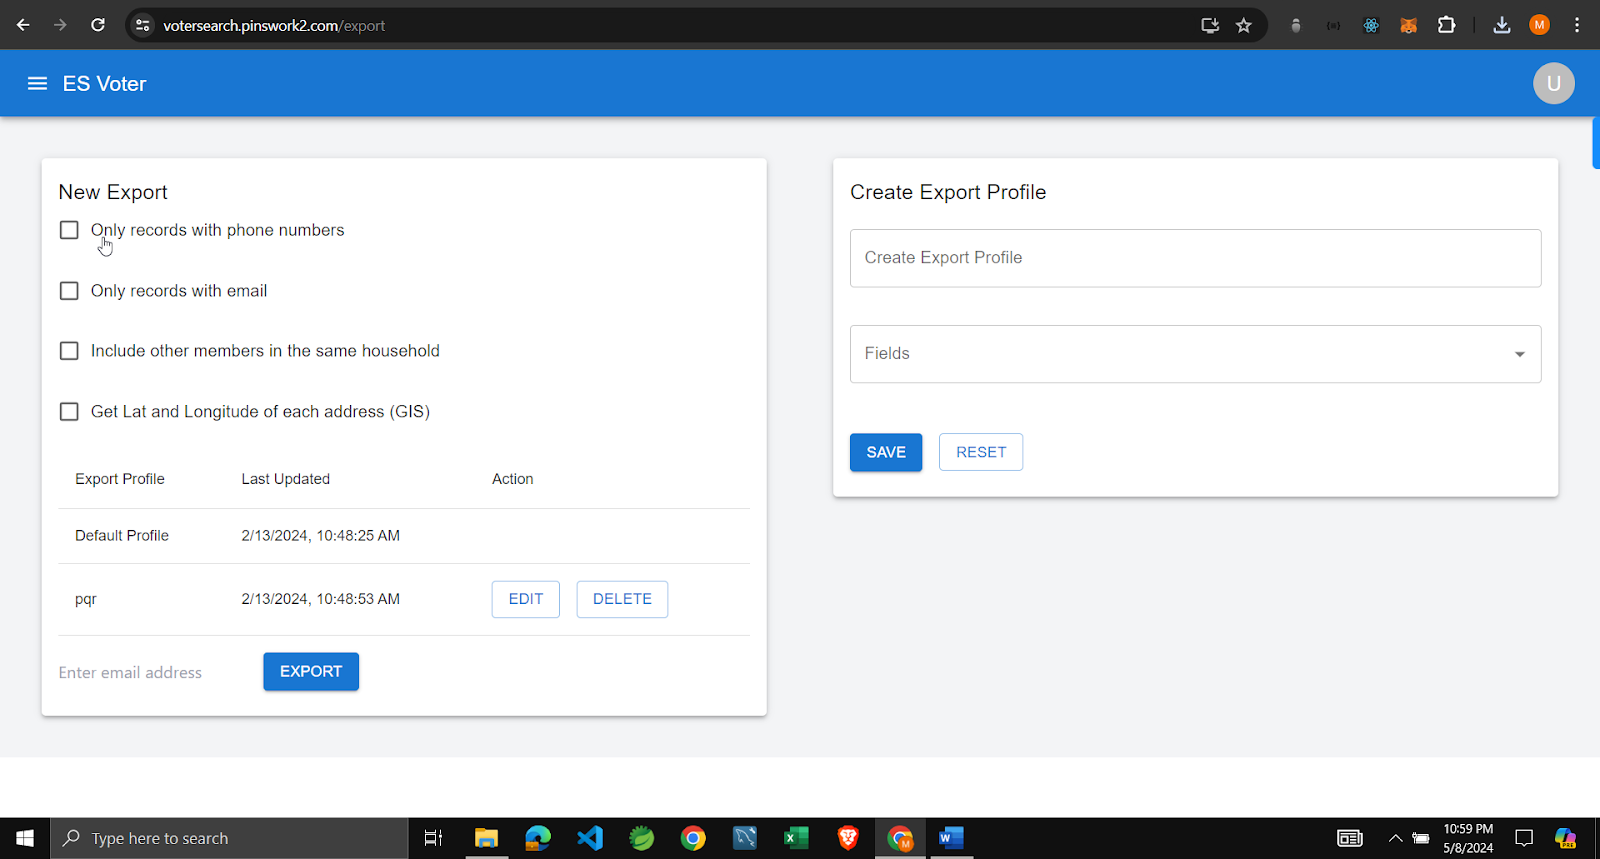Select the pqr profile name
1600x859 pixels.
[86, 599]
